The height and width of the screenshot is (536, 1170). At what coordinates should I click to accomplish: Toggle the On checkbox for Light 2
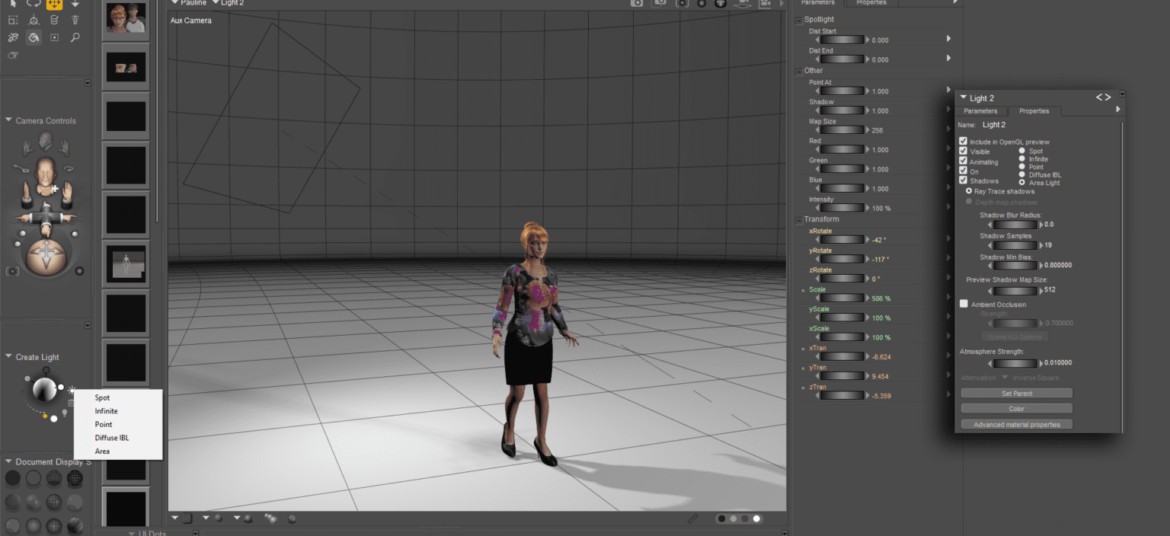pos(963,170)
